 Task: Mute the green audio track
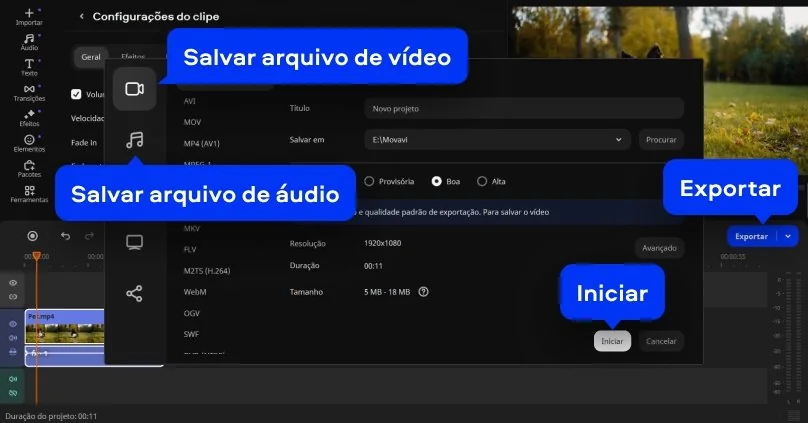click(13, 379)
